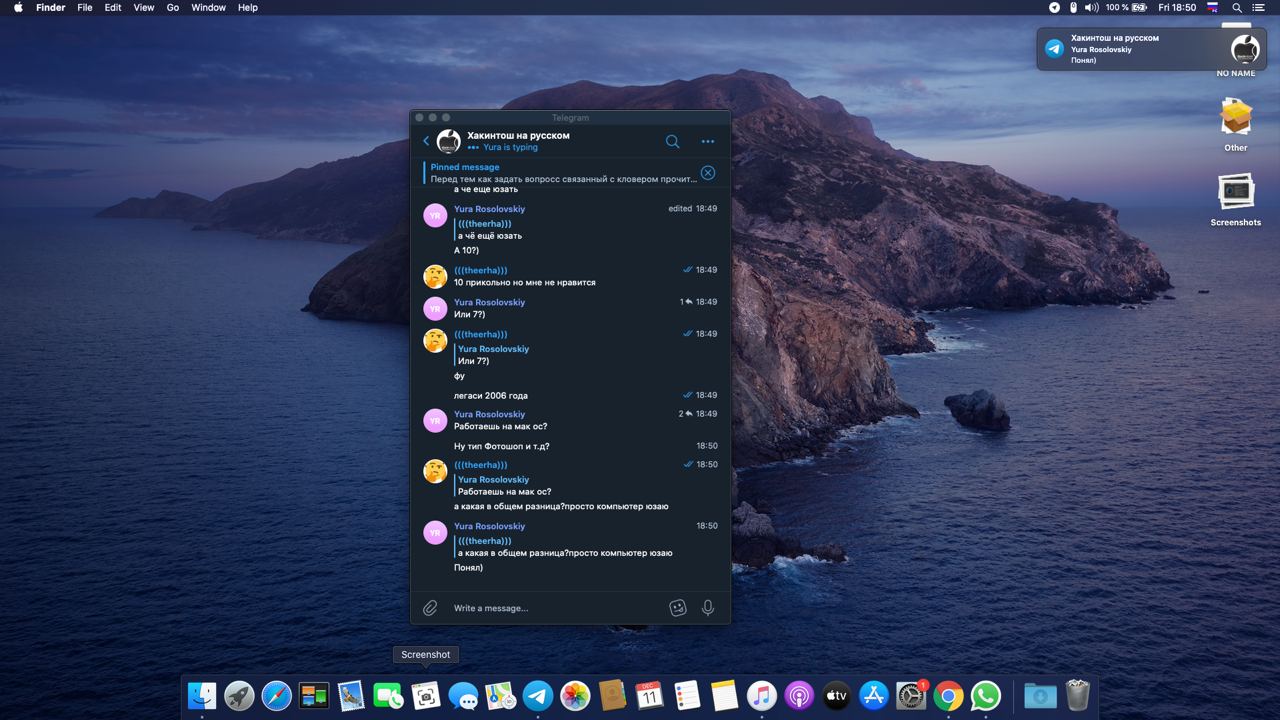Open System Preferences from the Dock
This screenshot has height=720, width=1280.
pyautogui.click(x=911, y=695)
